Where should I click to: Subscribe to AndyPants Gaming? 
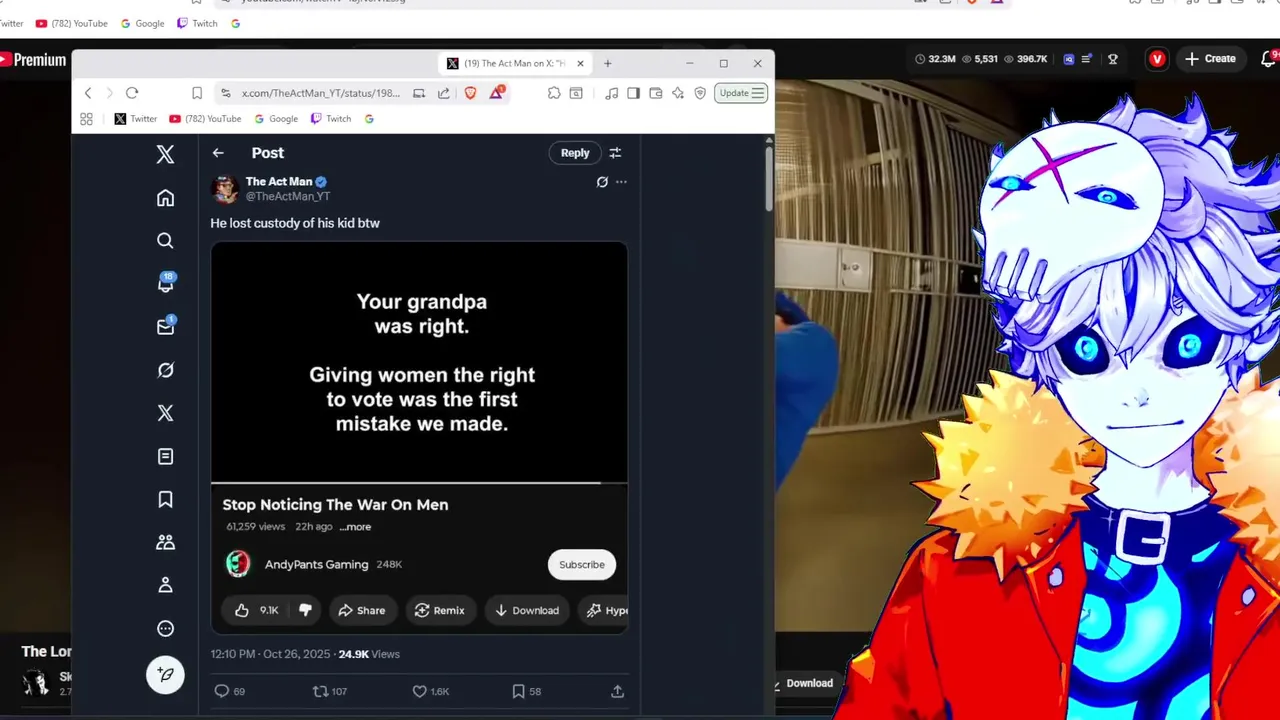tap(582, 565)
